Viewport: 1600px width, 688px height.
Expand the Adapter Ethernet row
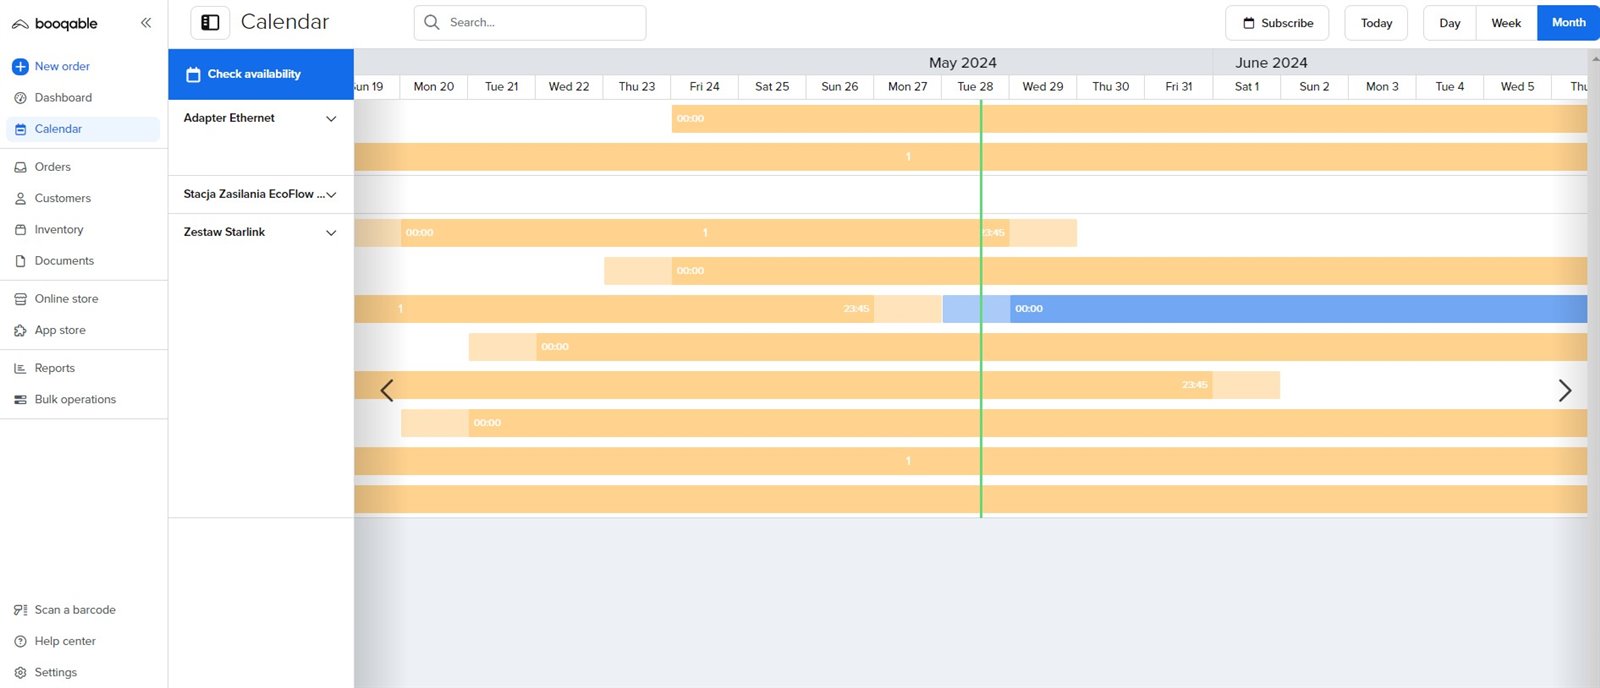[331, 119]
